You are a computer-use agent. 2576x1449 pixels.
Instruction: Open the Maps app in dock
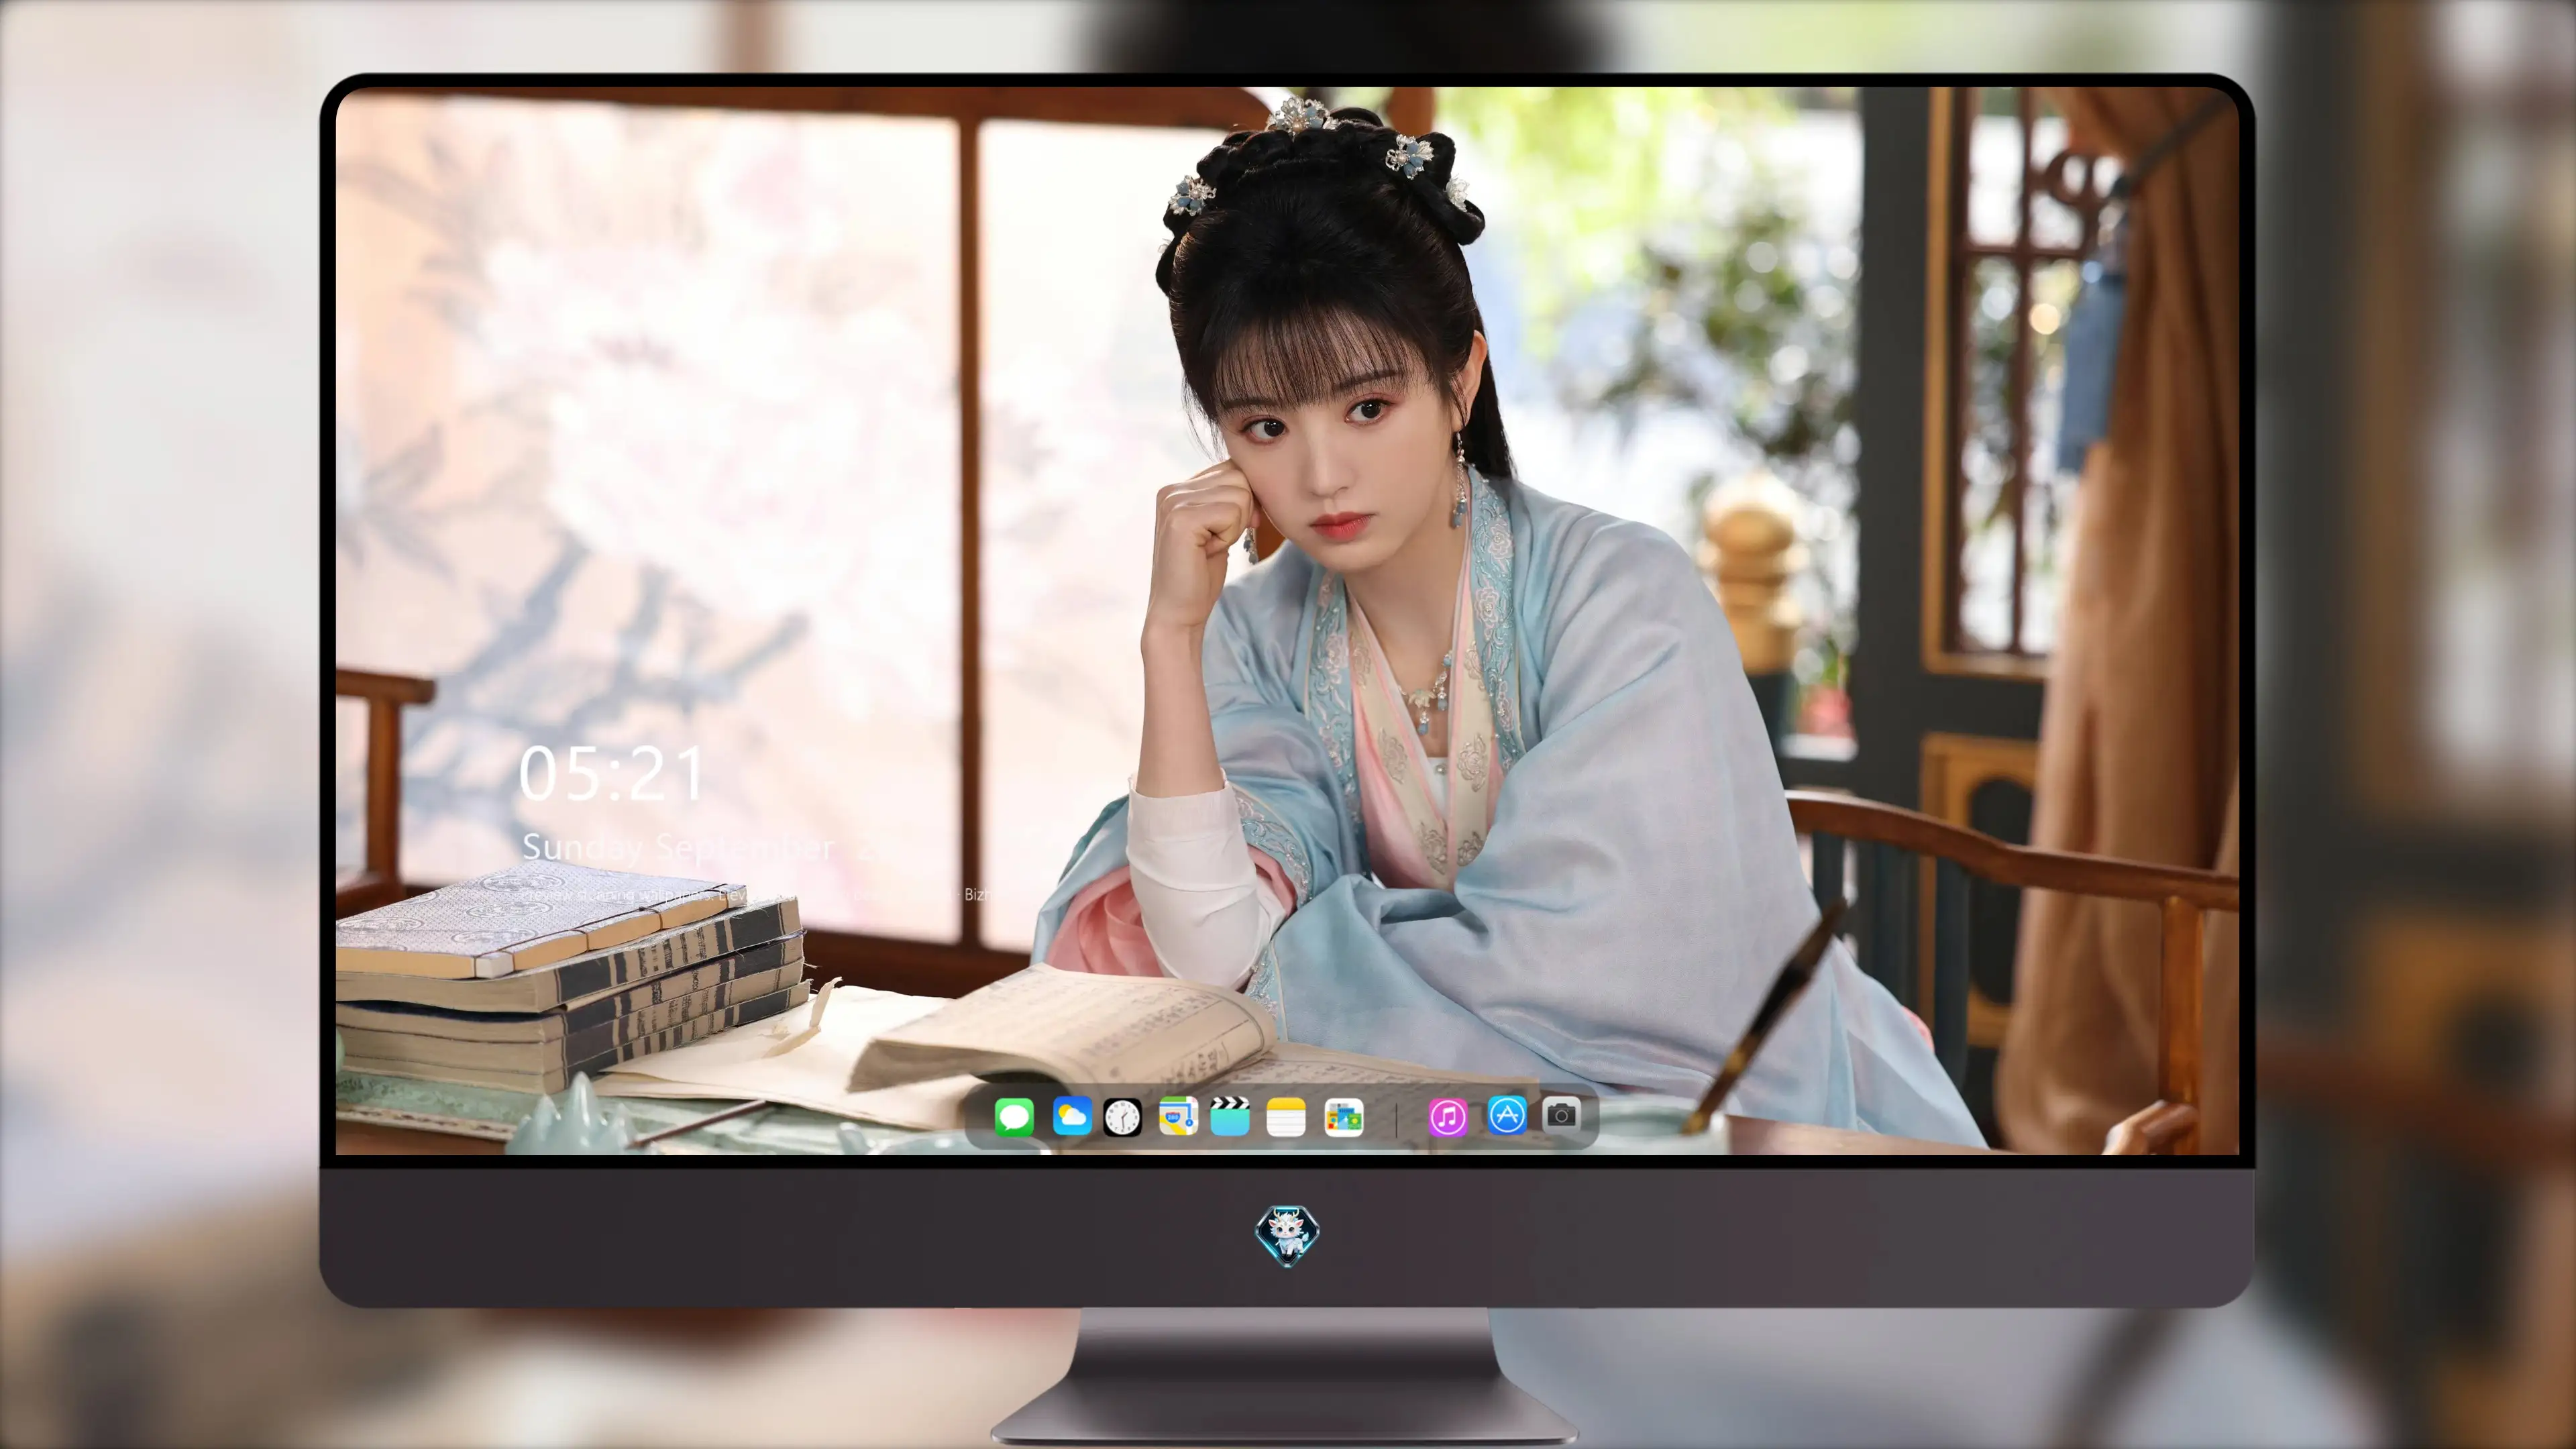click(1178, 1116)
